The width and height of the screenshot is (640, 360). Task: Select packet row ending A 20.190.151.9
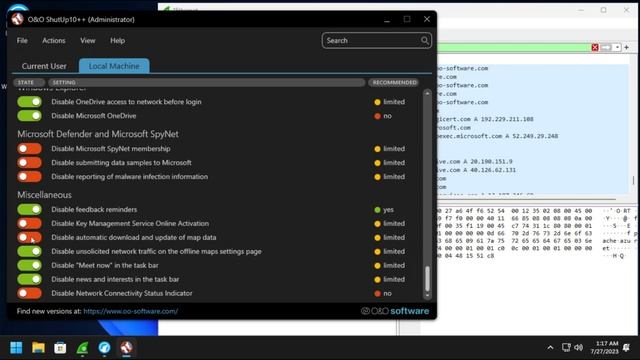533,162
